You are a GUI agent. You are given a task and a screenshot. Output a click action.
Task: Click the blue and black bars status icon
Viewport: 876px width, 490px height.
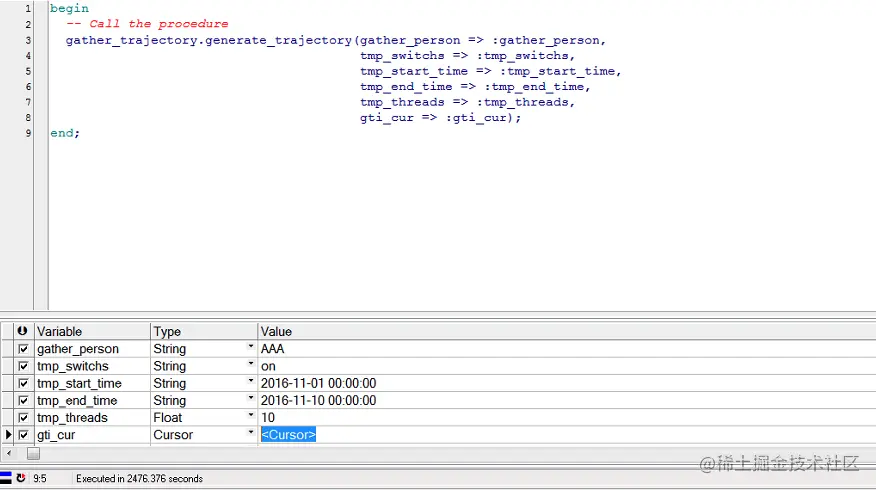click(x=6, y=478)
